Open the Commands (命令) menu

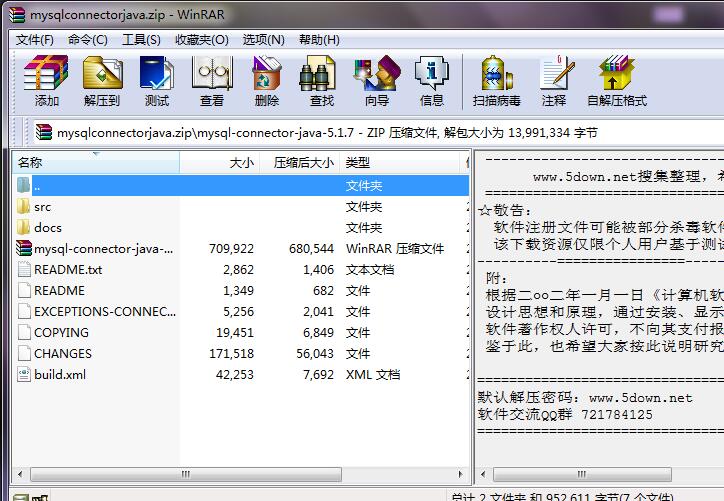88,40
